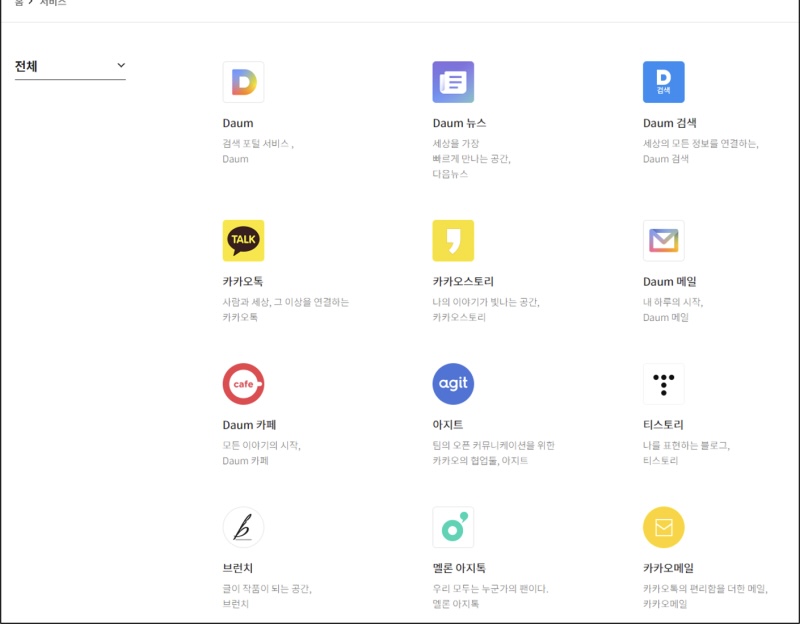
Task: Open the 멜론 아지톡 title link
Action: (459, 568)
